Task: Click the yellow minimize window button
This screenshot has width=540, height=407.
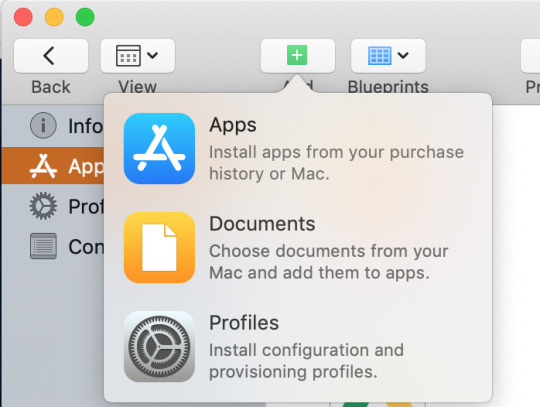Action: [54, 17]
